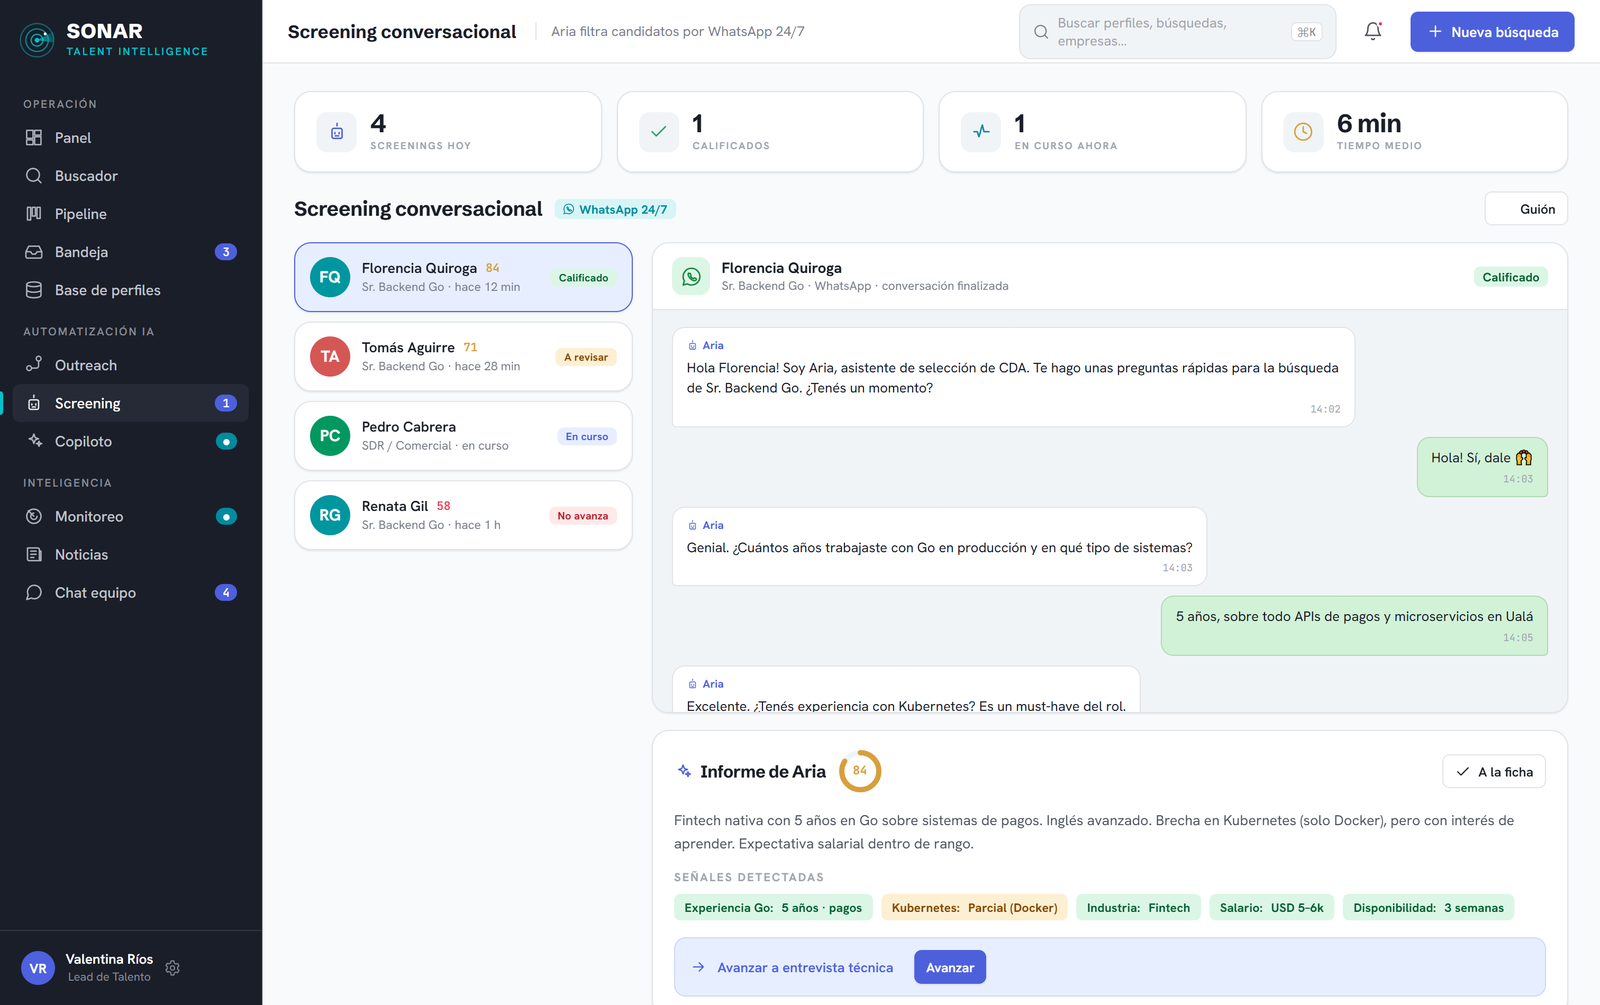Click the Nueva búsqueda button
The height and width of the screenshot is (1005, 1600).
click(x=1492, y=32)
